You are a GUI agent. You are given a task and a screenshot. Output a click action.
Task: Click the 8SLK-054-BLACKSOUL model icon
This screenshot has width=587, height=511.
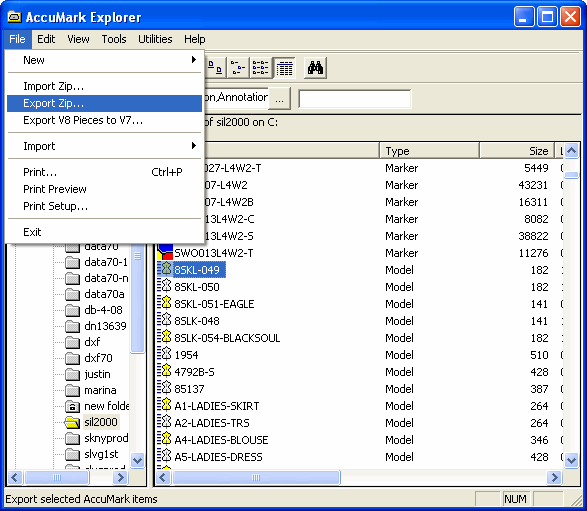point(164,338)
